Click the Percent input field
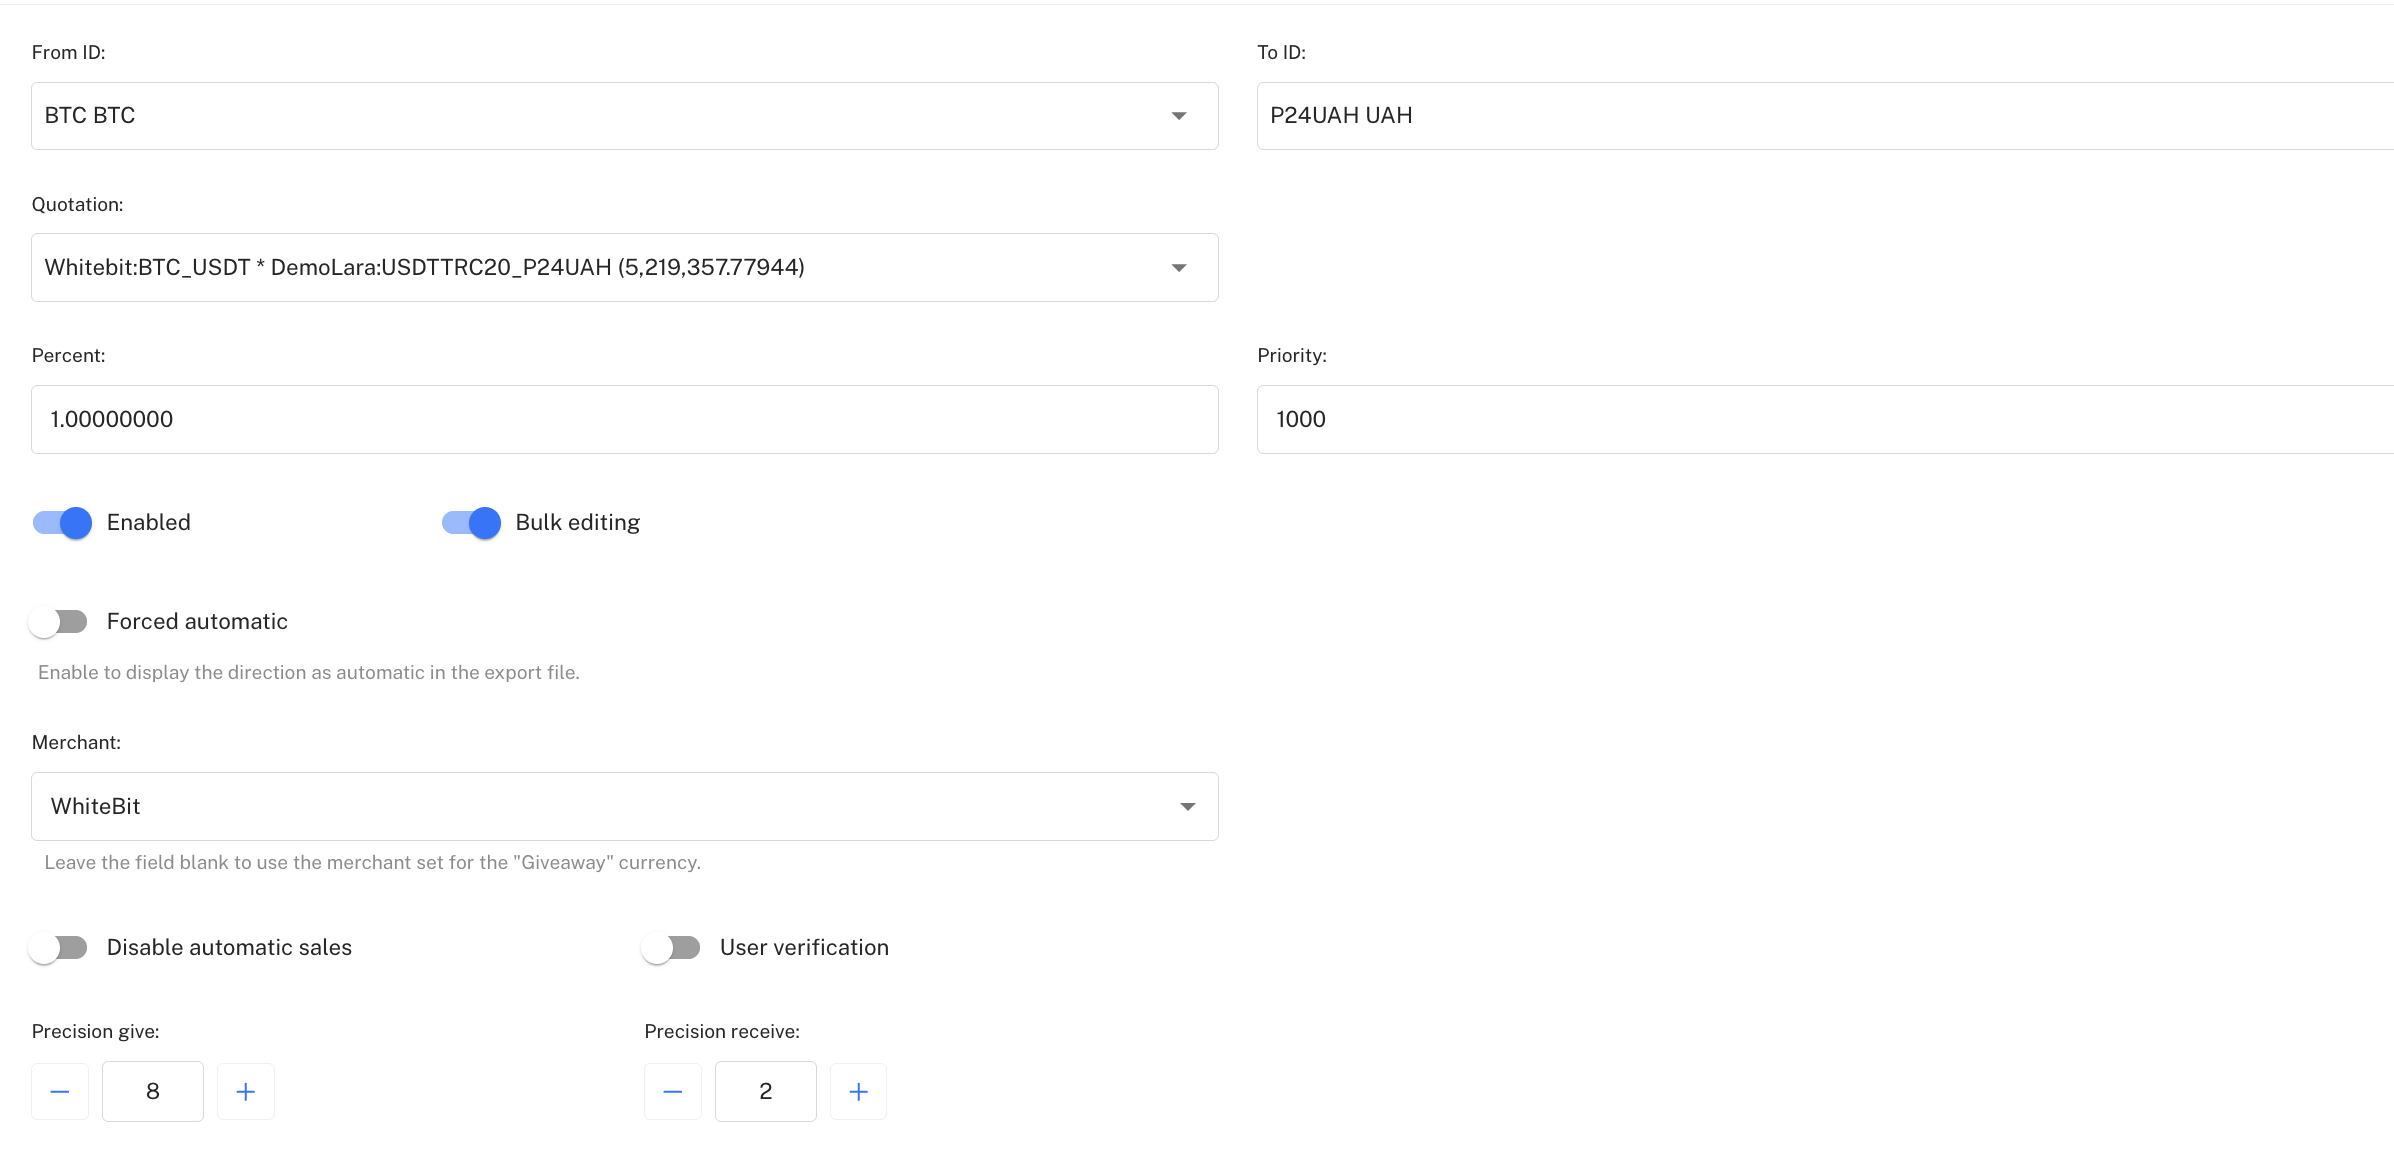 pos(624,420)
